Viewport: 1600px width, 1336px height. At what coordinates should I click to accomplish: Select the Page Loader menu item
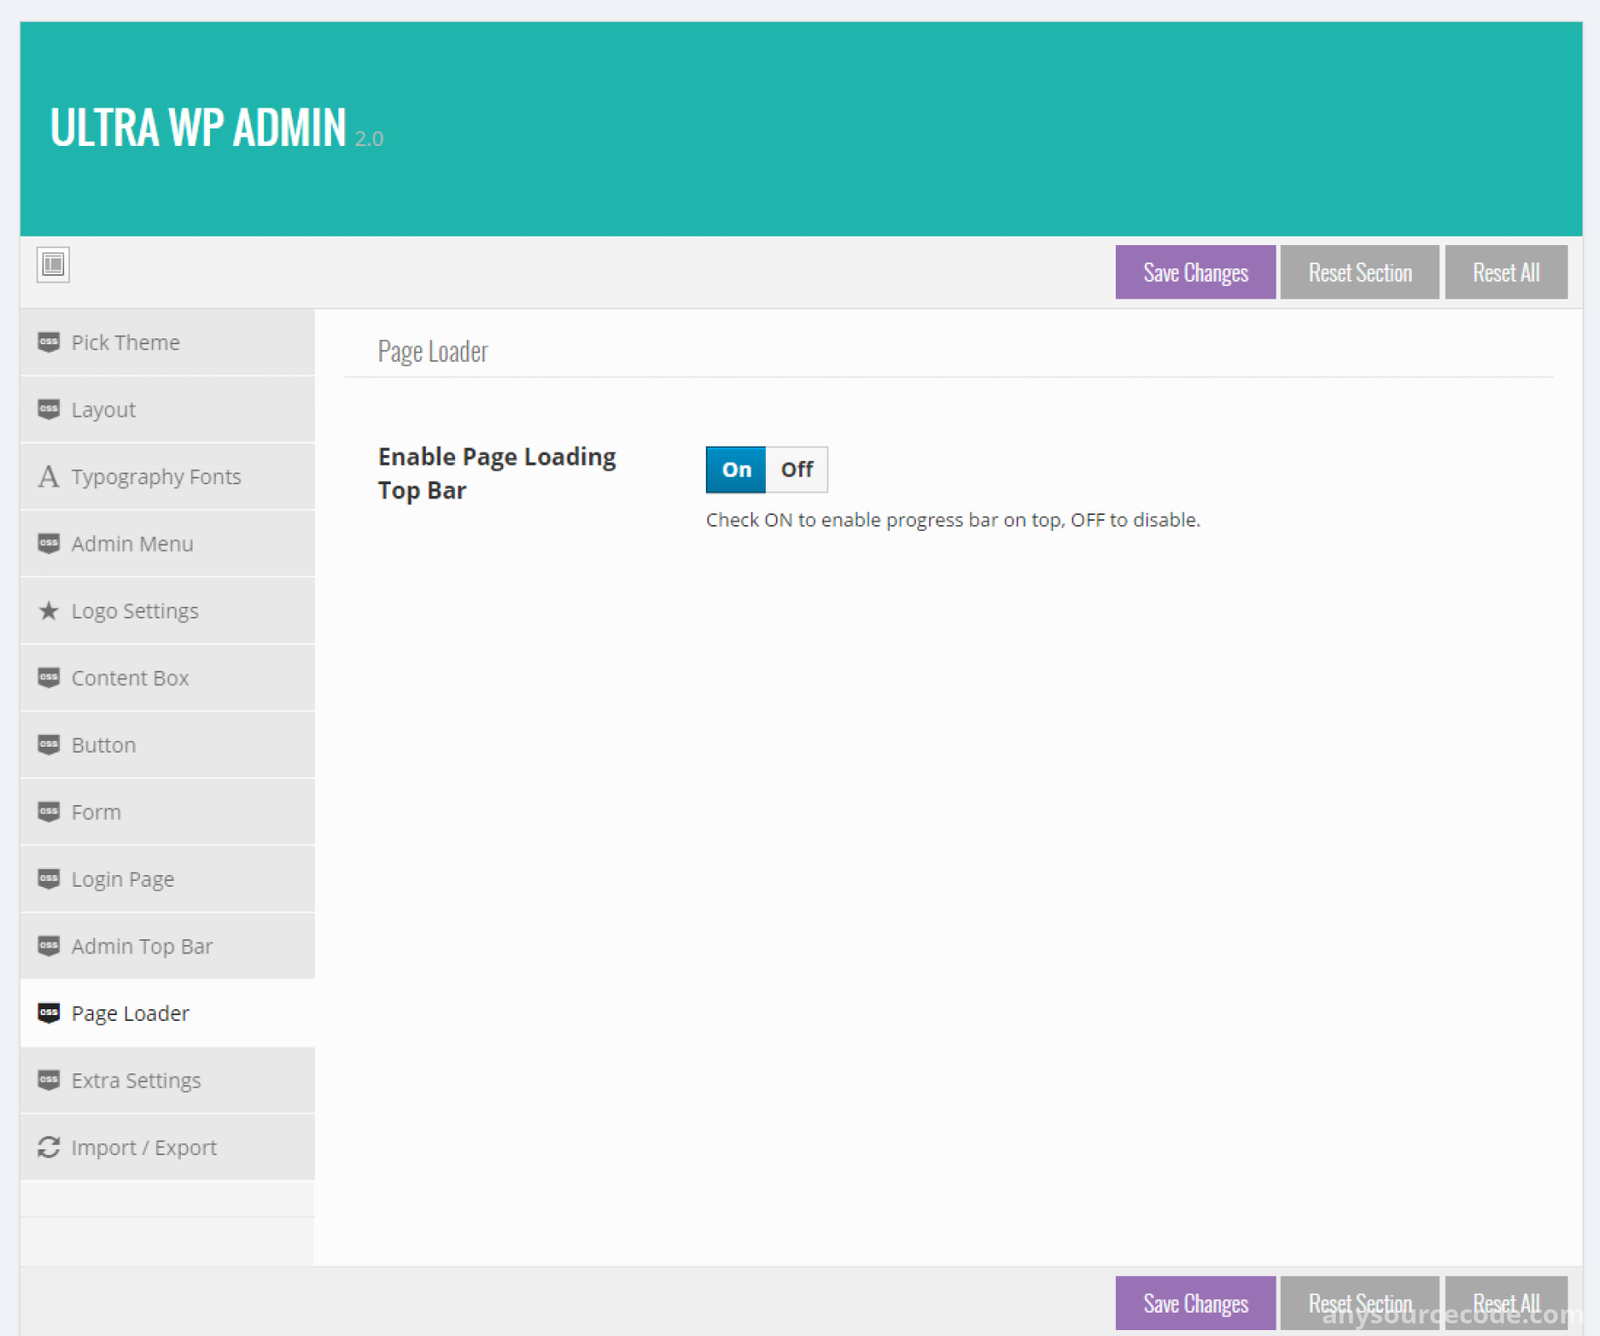(x=167, y=1013)
